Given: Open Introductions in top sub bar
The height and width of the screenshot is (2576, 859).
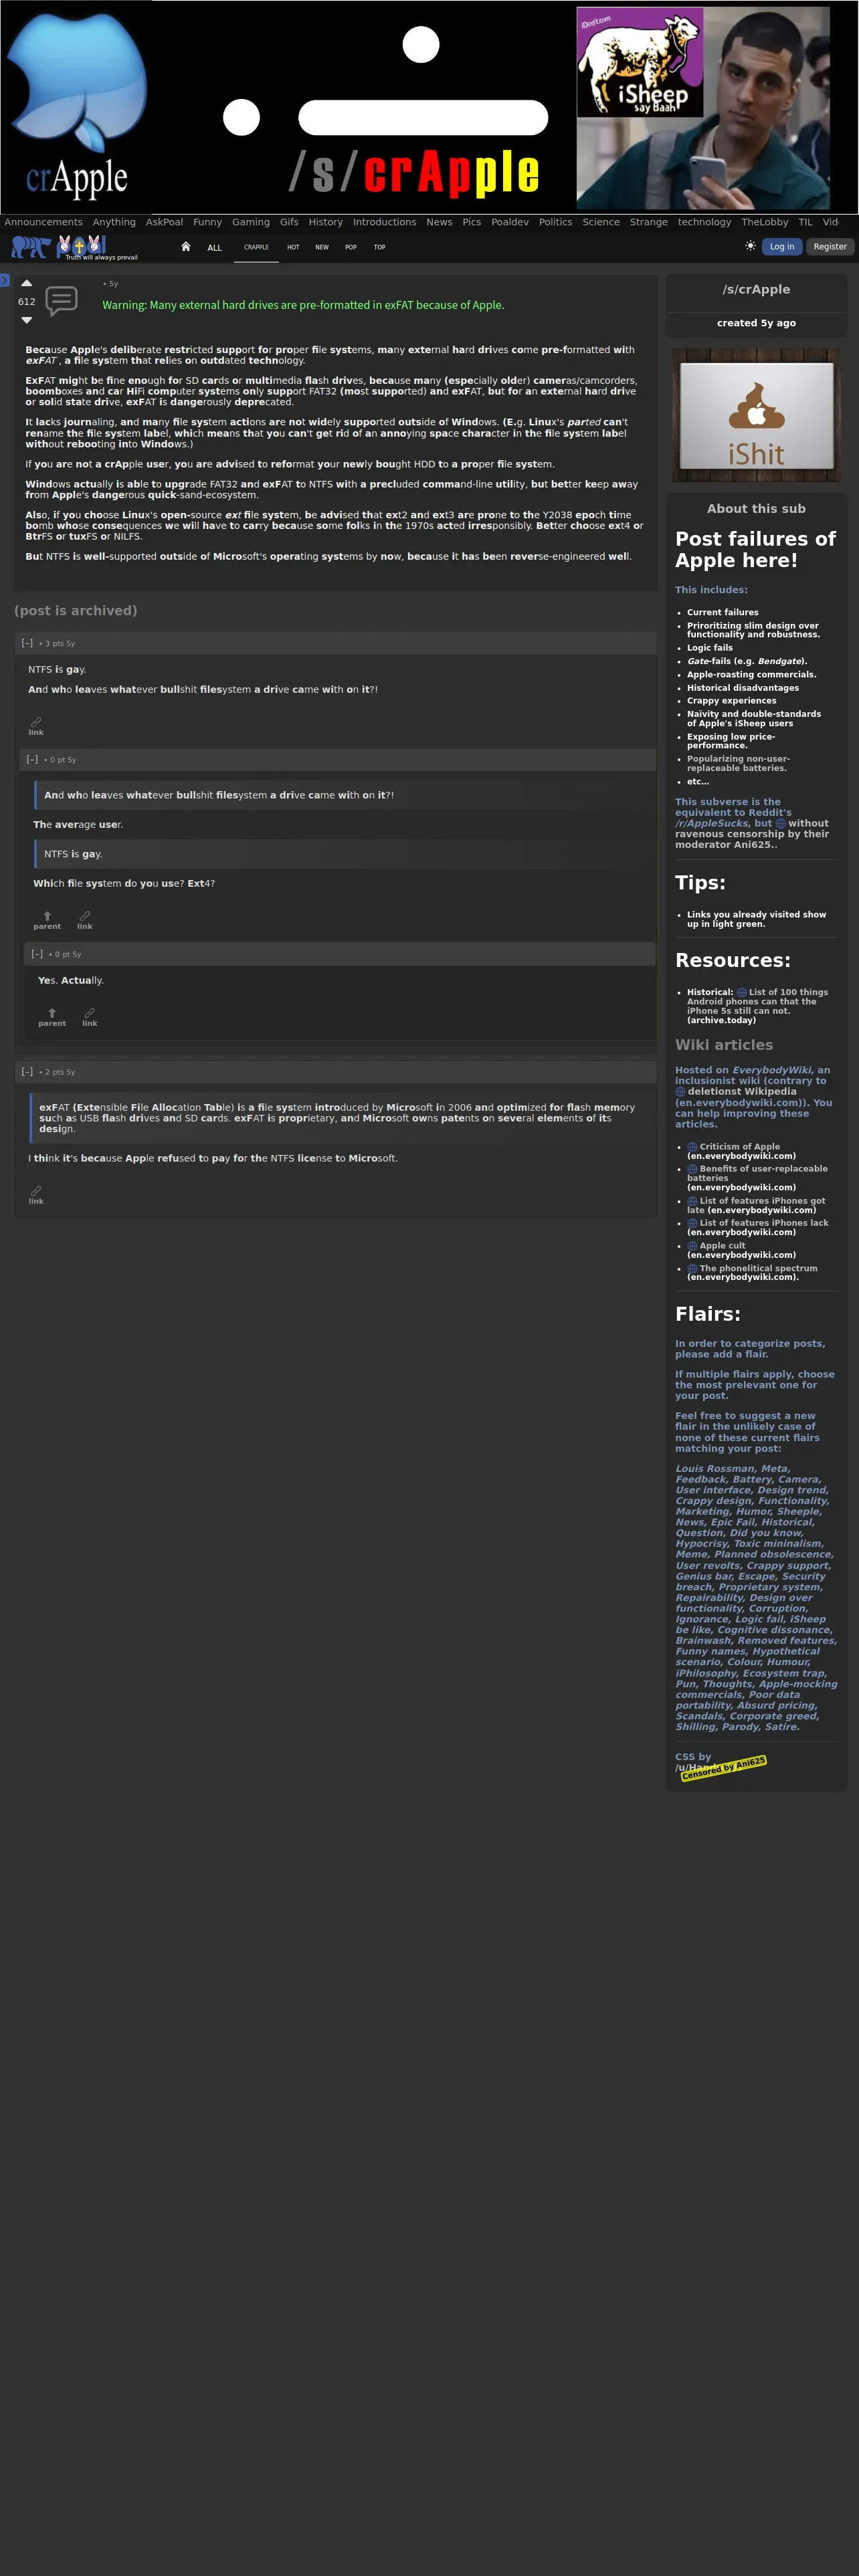Looking at the screenshot, I should (x=384, y=222).
